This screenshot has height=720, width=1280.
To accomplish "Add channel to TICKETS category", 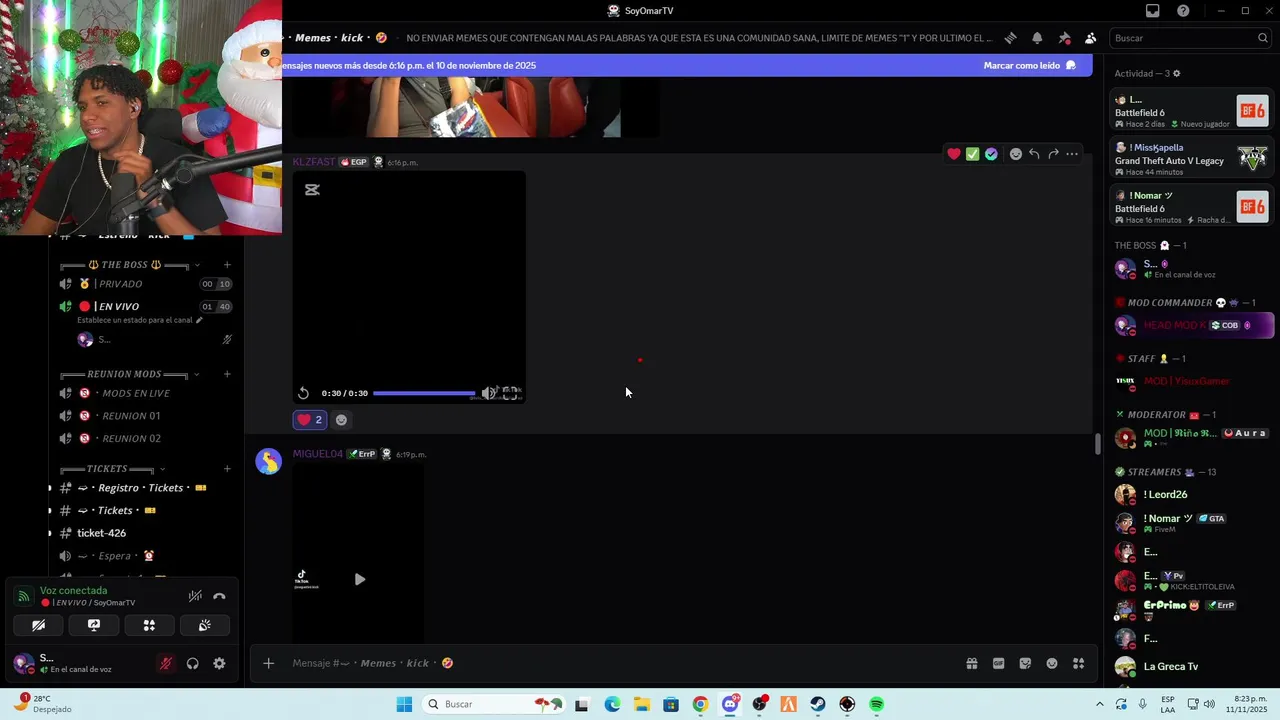I will (227, 469).
